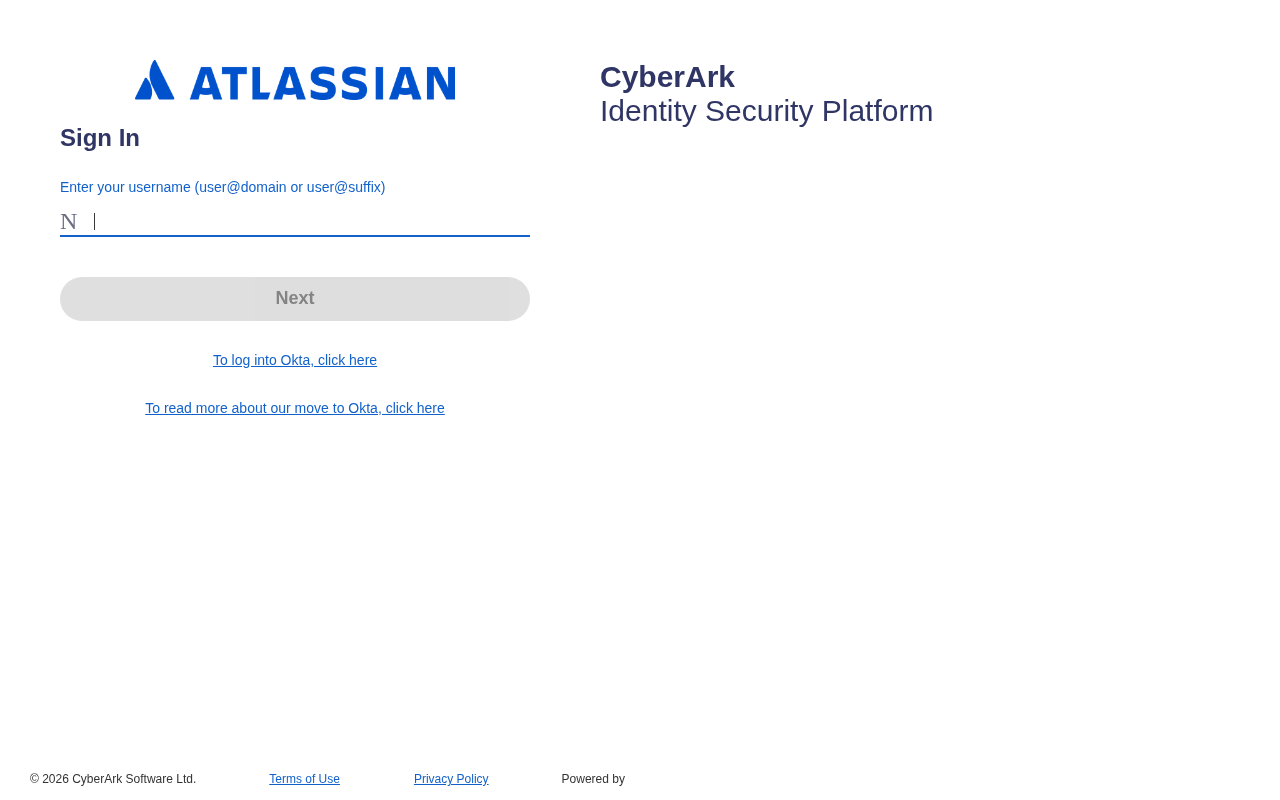Open the Terms of Use link

tap(304, 779)
